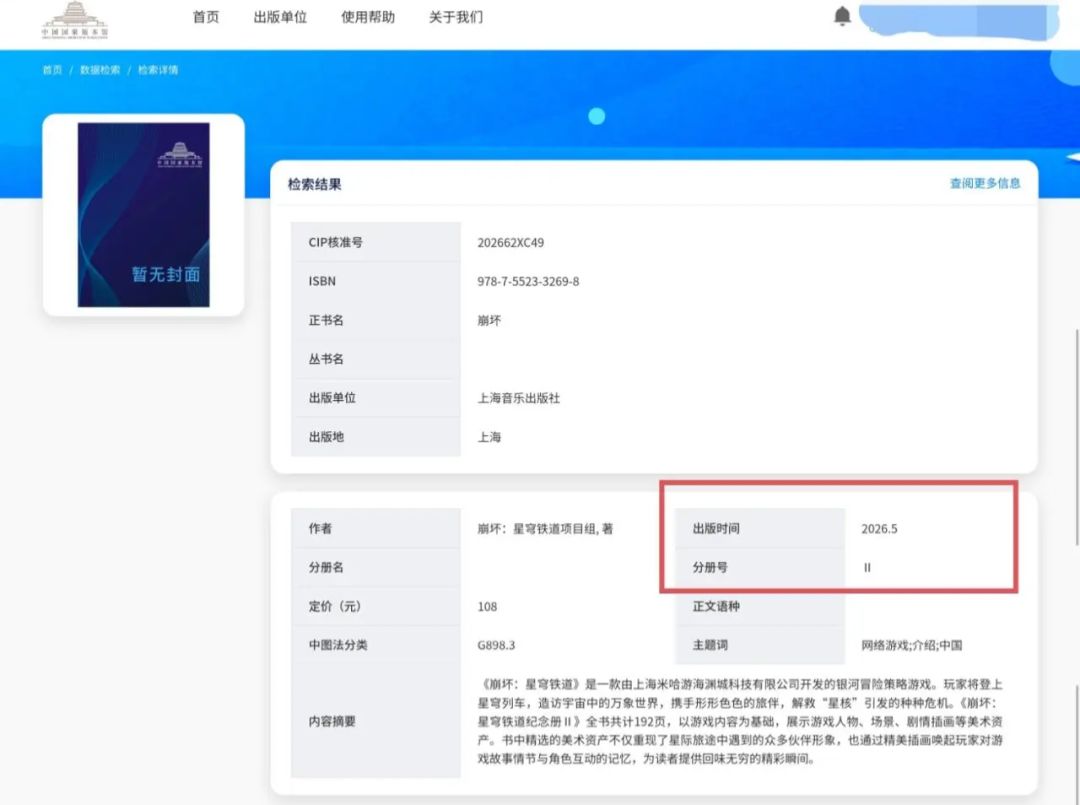
Task: Click the 查阅更多信息 link
Action: [985, 183]
